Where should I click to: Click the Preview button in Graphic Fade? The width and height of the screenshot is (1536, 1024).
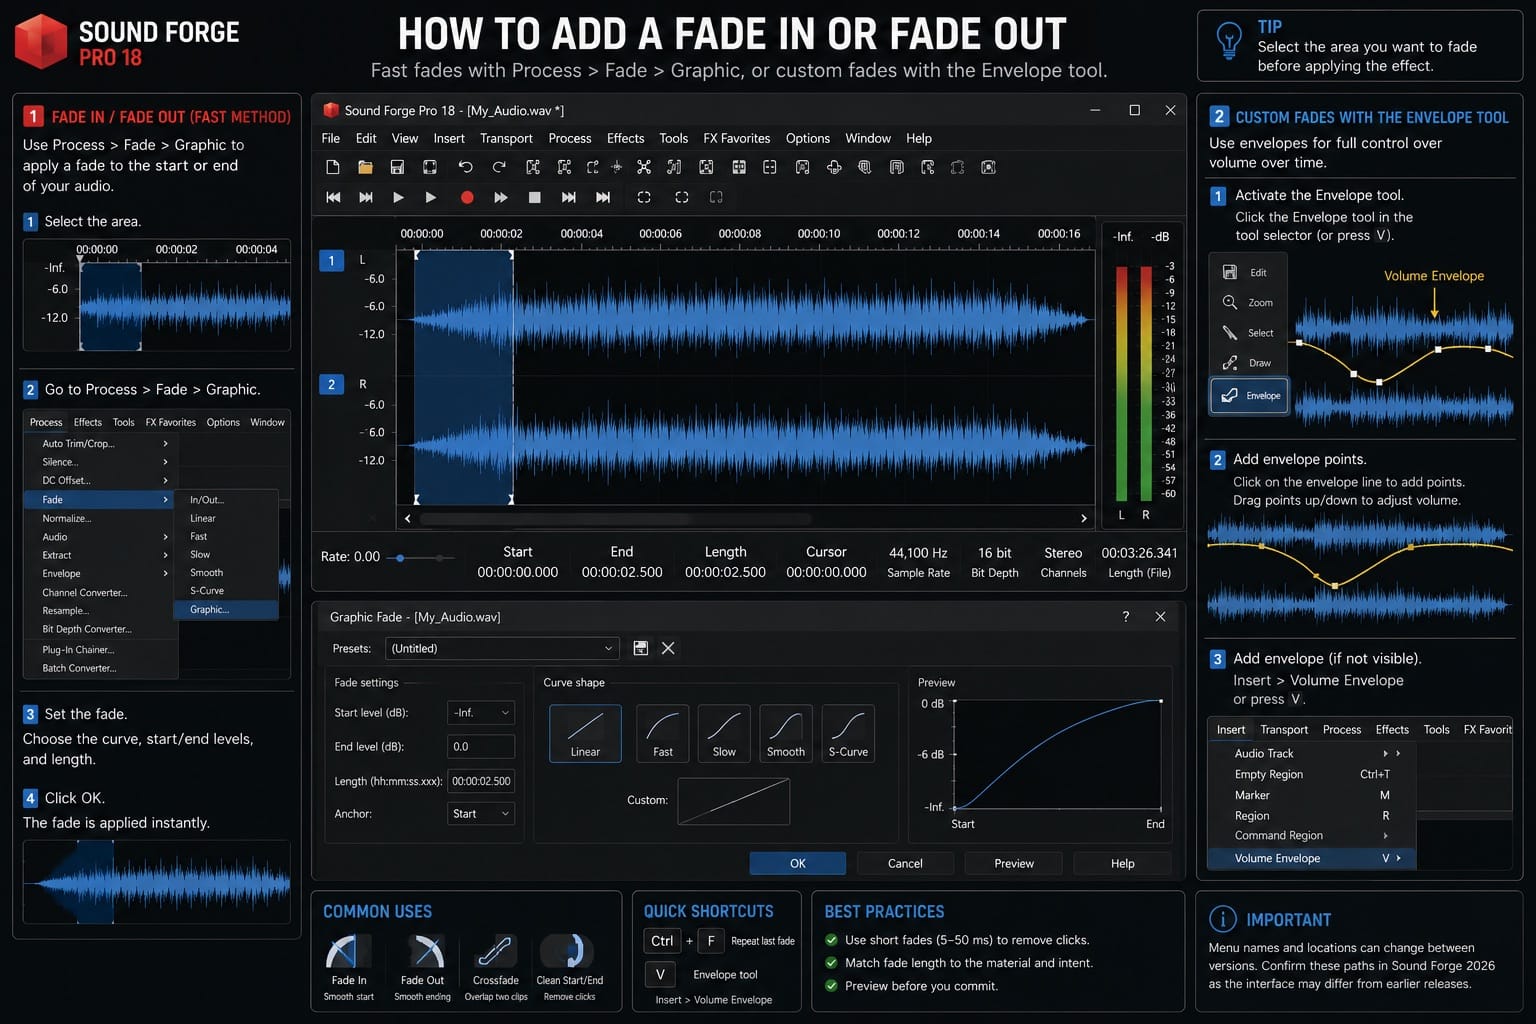[1014, 863]
